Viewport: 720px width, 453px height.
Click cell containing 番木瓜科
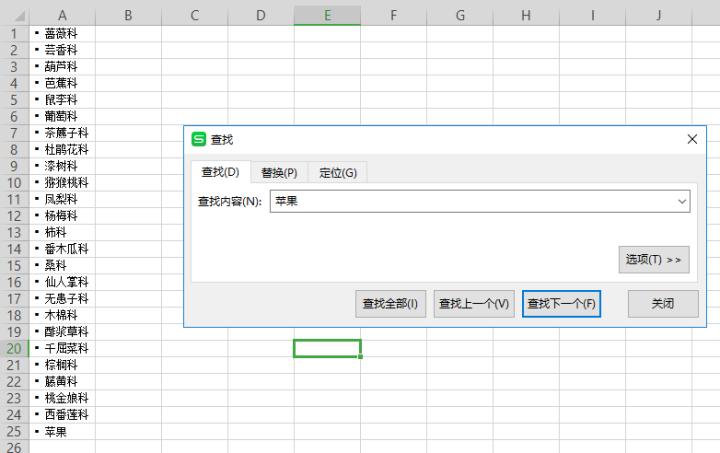coord(62,249)
